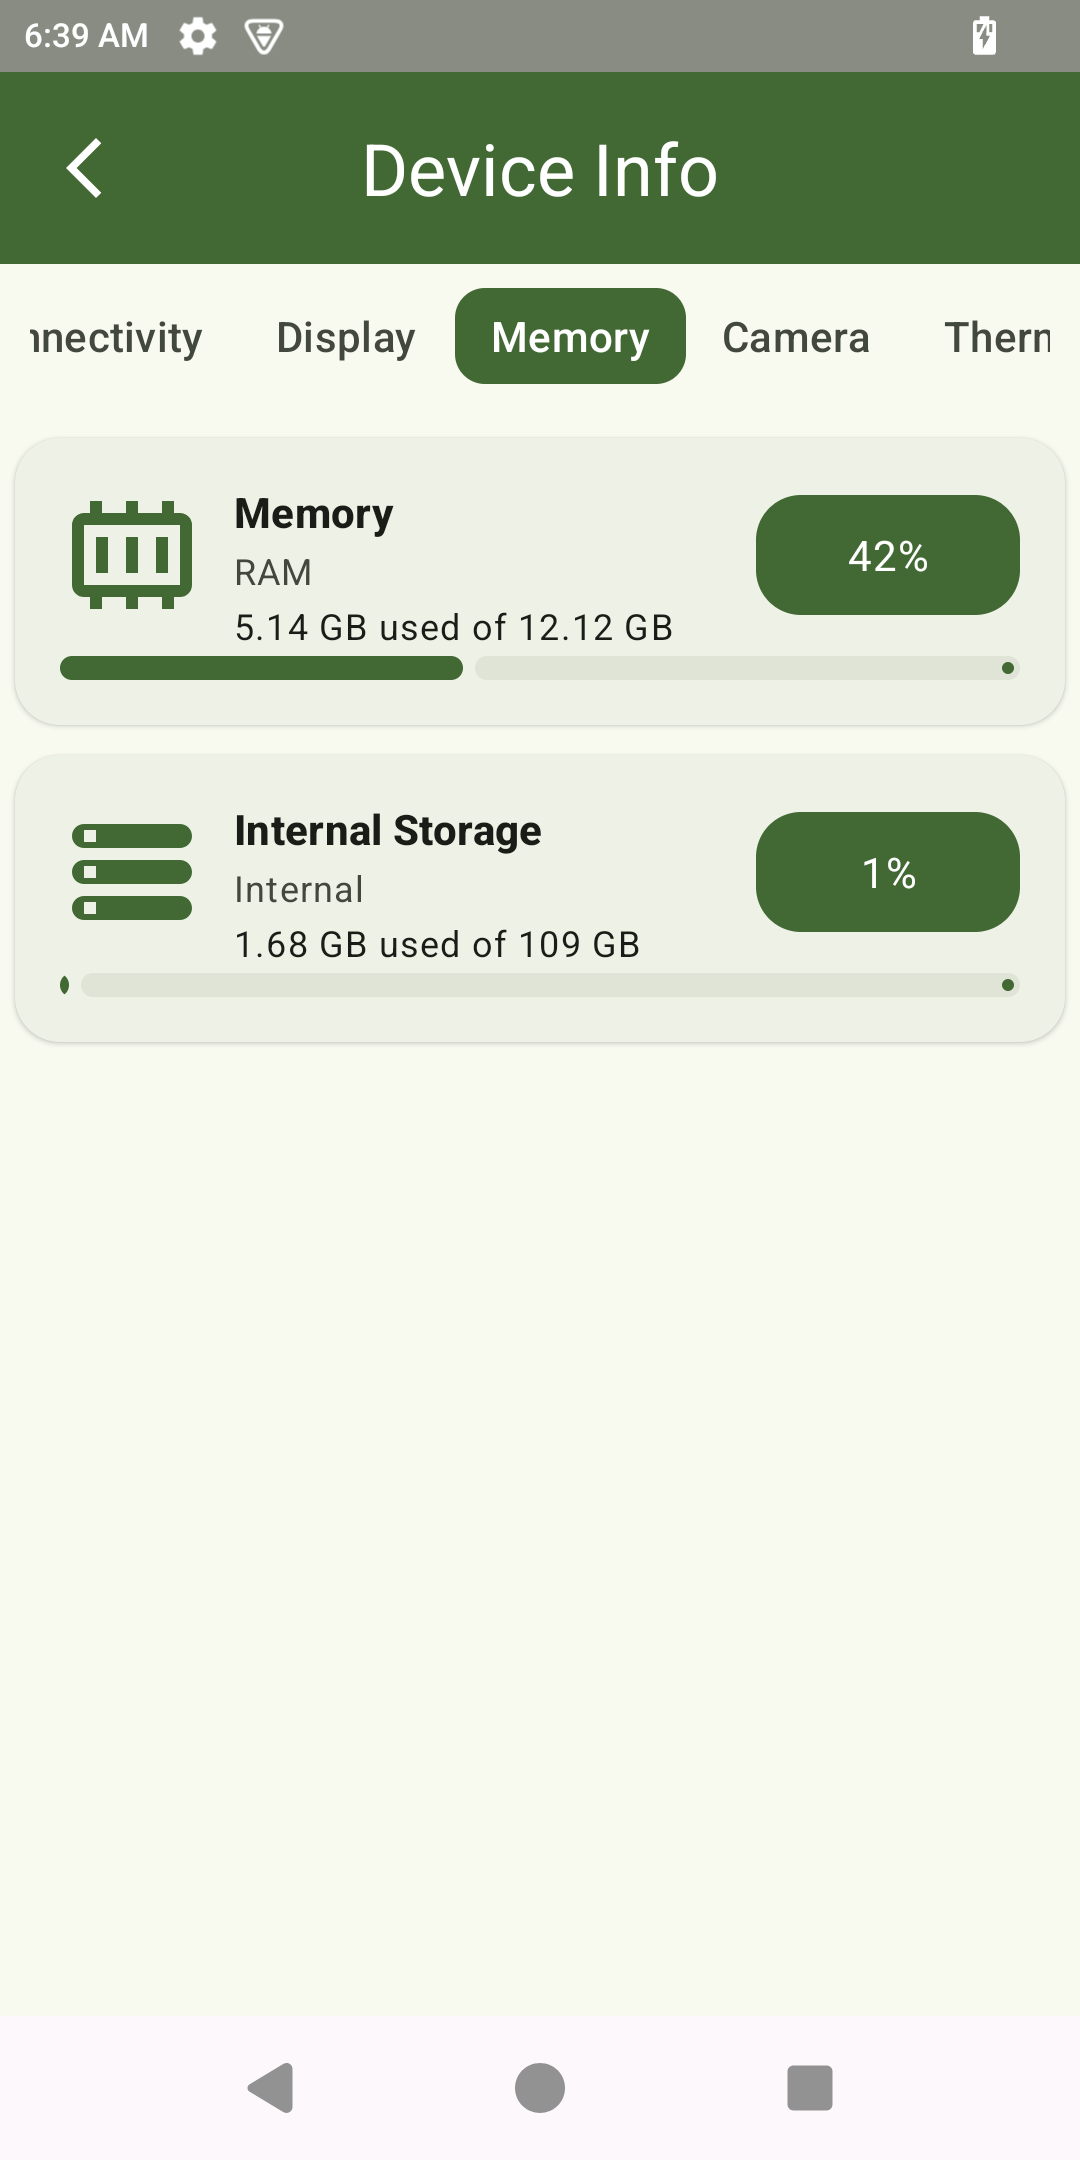
Task: Open settings gear in status bar
Action: 197,36
